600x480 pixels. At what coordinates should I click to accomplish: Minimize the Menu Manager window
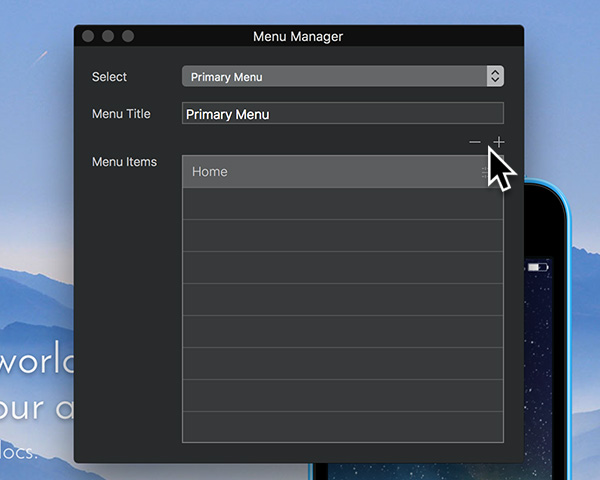tap(108, 36)
